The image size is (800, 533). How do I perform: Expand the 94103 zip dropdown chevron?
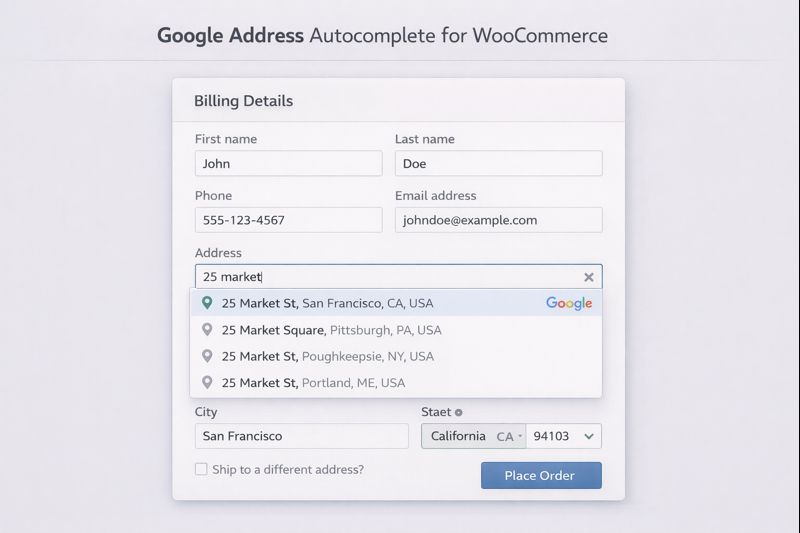pos(589,436)
